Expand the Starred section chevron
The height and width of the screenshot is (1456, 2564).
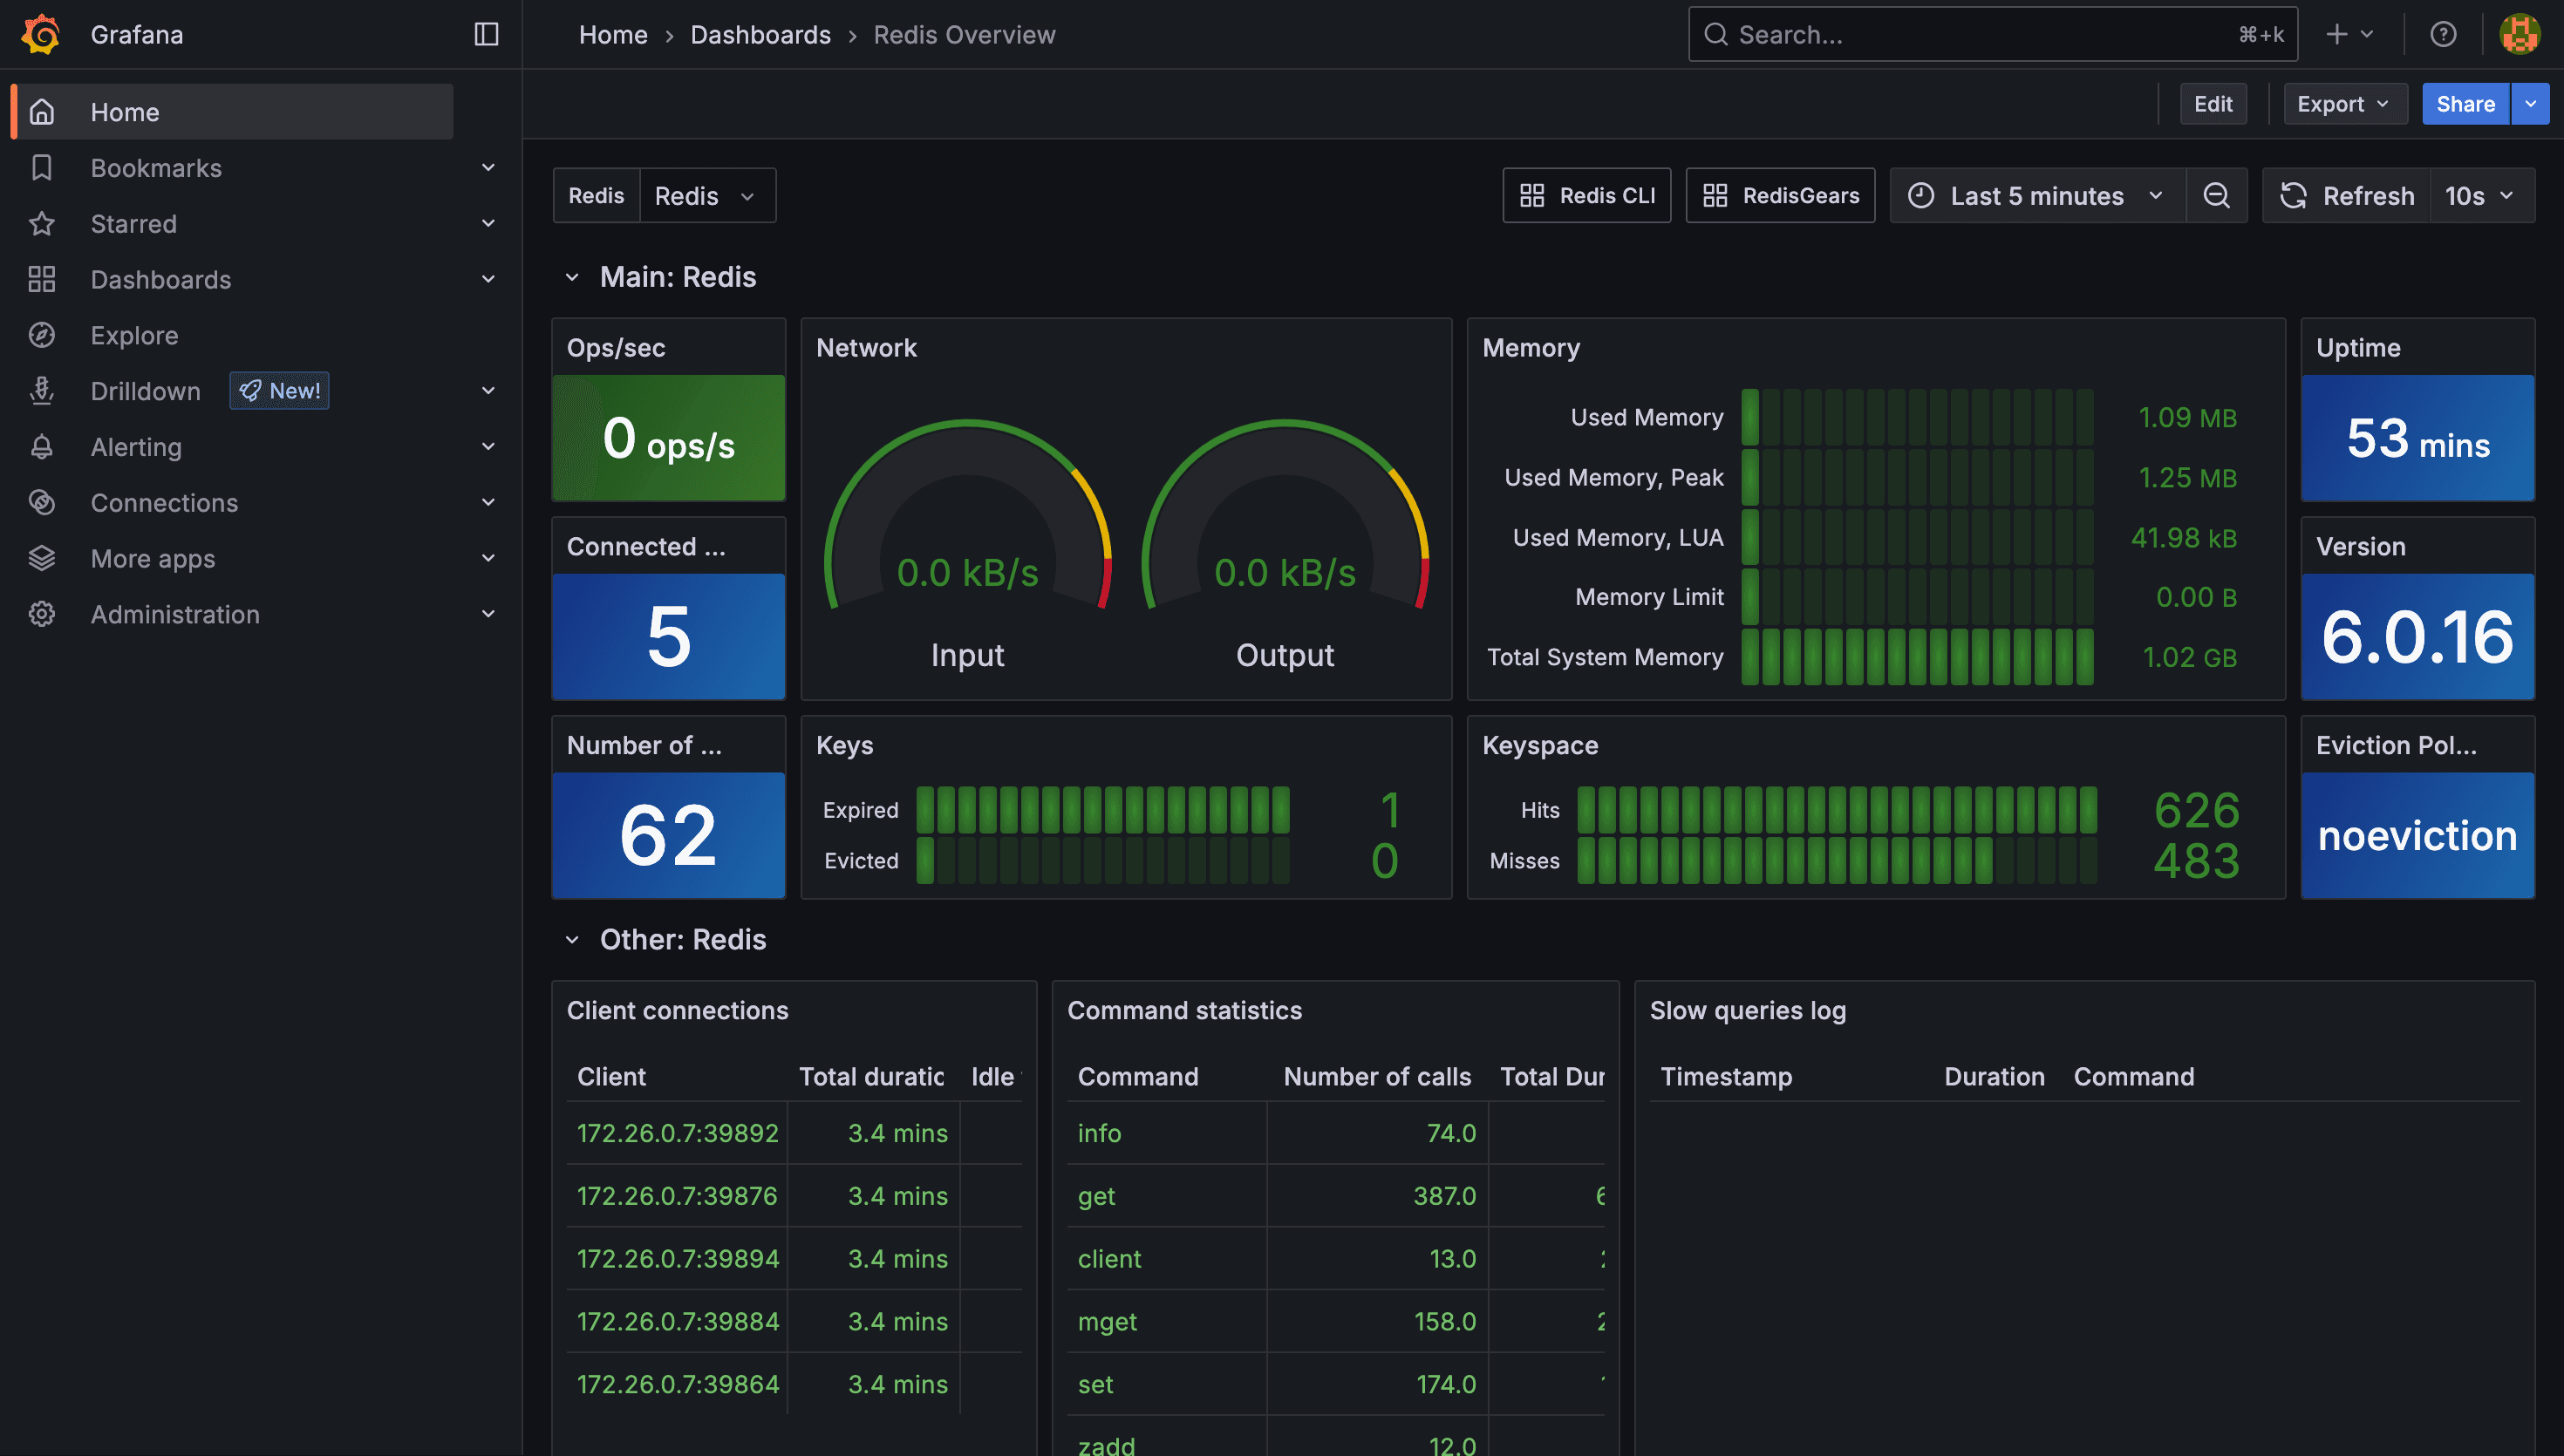[x=489, y=224]
